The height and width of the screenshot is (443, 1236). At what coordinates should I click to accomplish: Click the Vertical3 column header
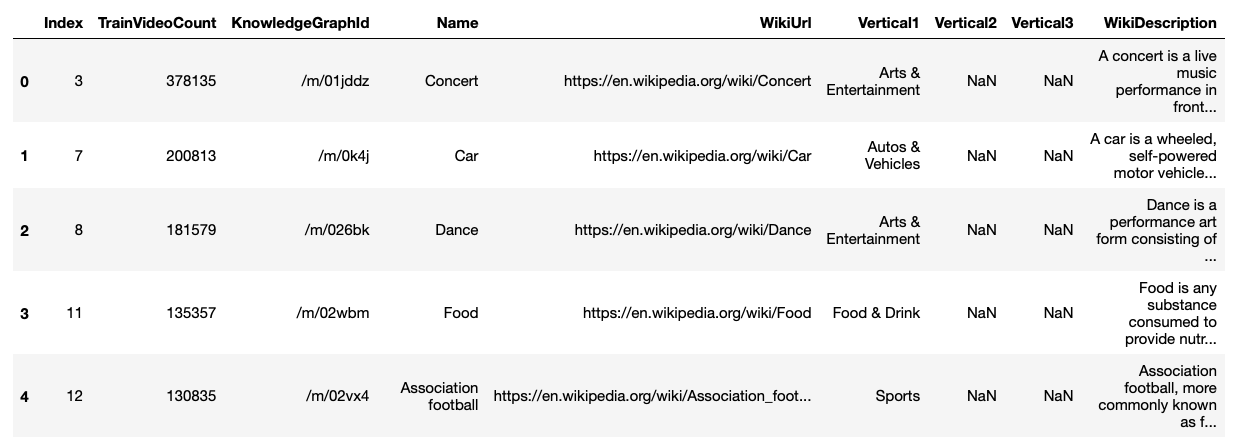click(1042, 22)
